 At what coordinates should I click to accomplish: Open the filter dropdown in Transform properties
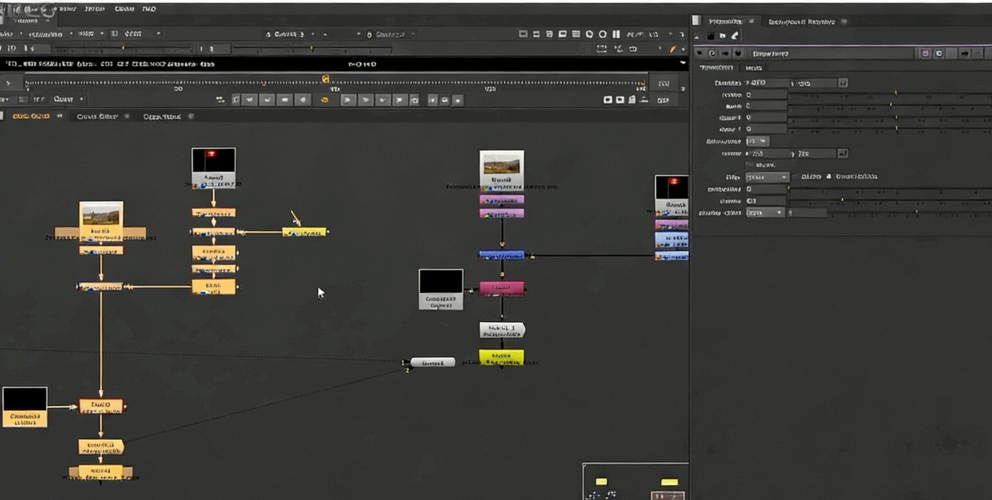[x=768, y=177]
